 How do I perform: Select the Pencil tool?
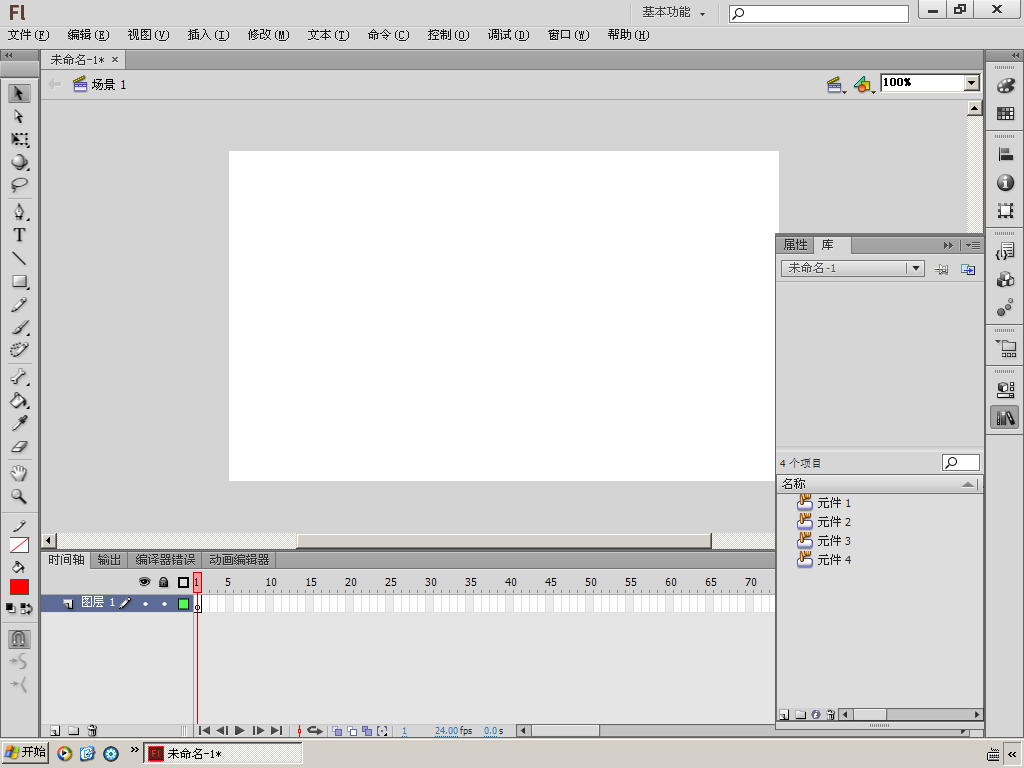click(x=19, y=305)
